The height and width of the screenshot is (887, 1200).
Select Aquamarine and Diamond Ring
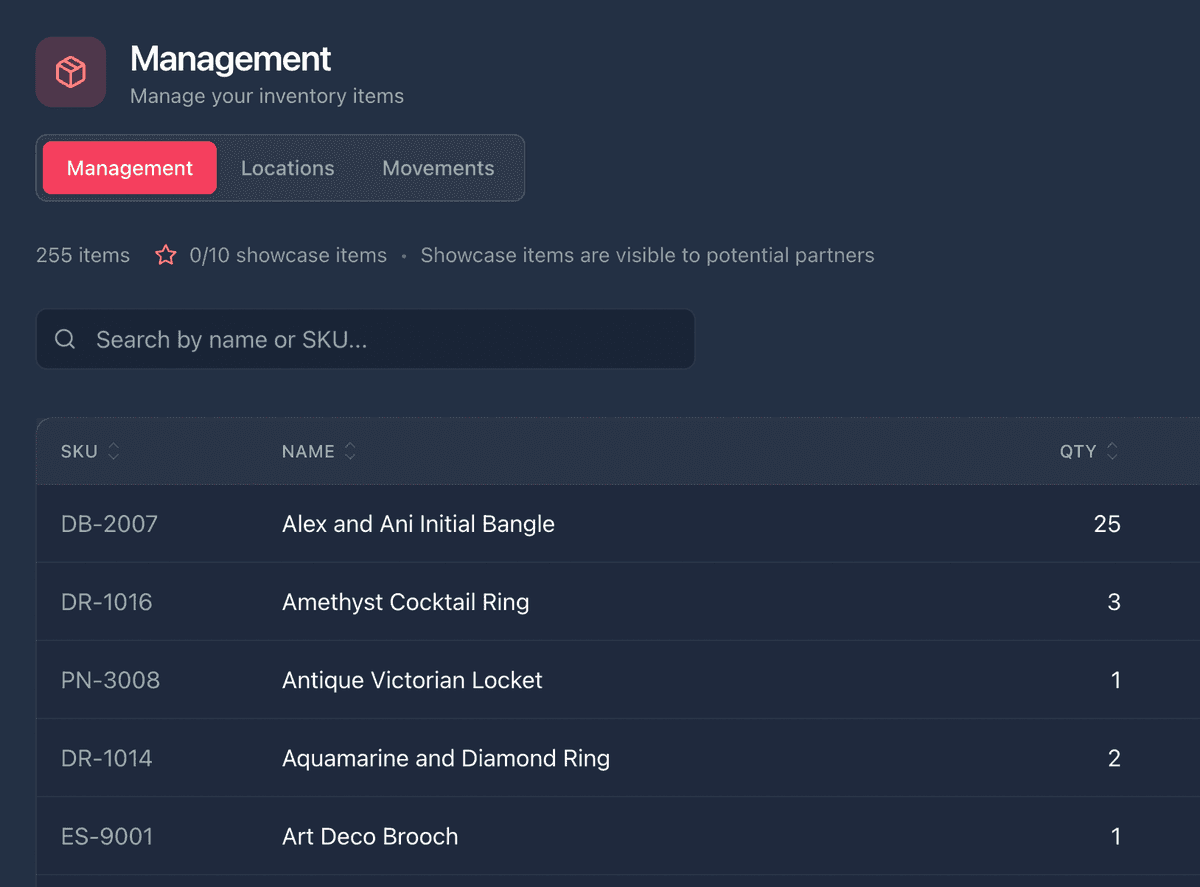coord(446,758)
